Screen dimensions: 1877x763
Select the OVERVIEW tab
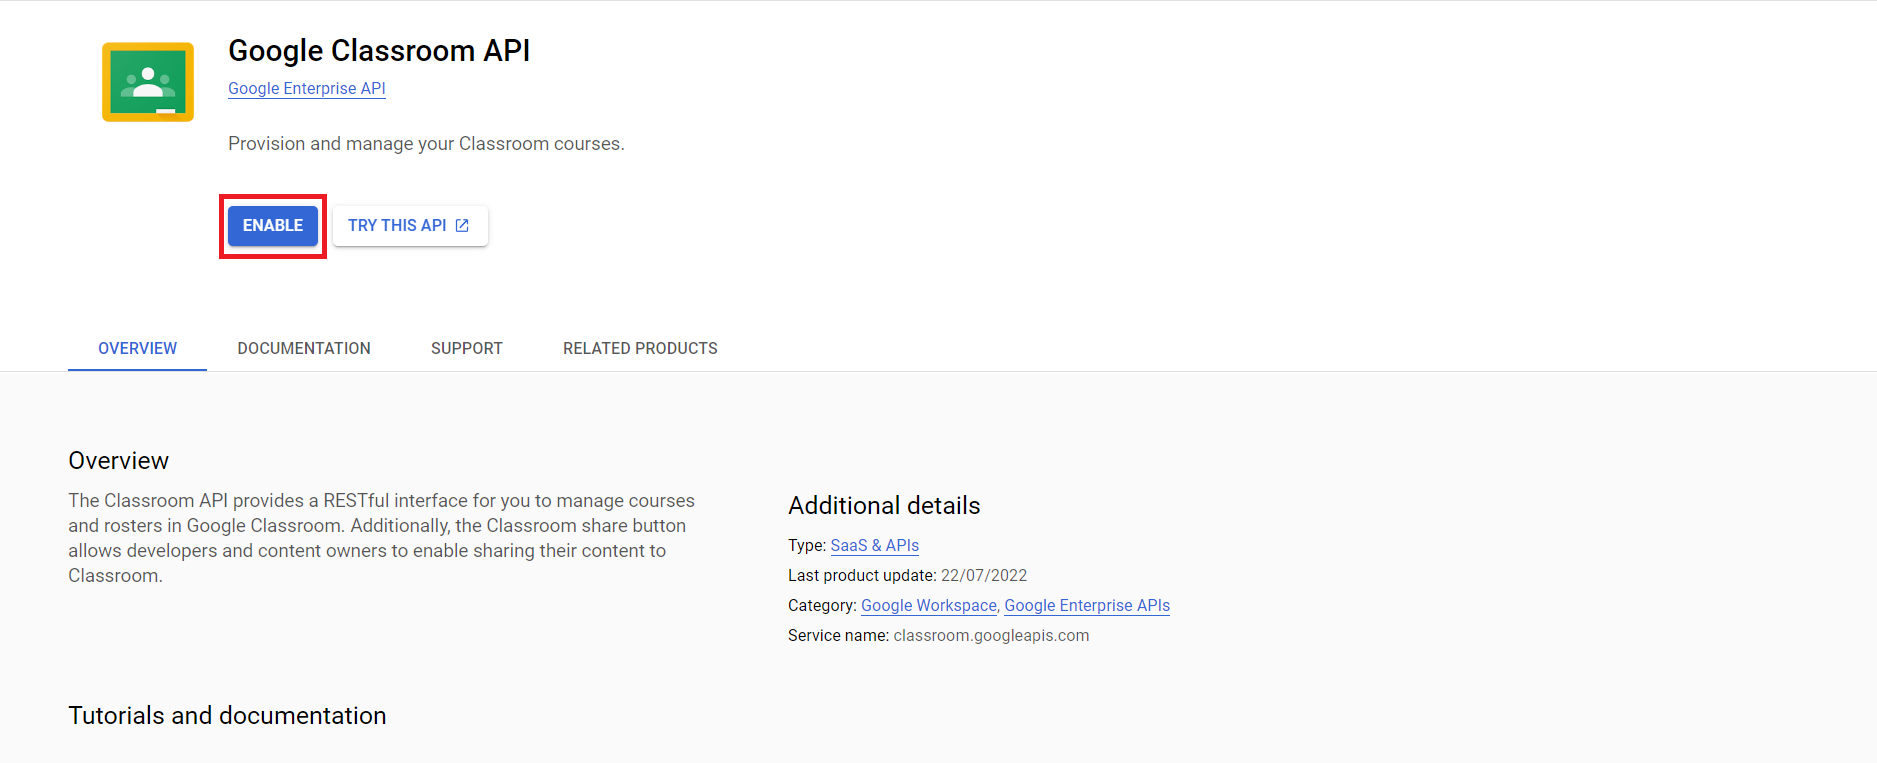(x=137, y=348)
